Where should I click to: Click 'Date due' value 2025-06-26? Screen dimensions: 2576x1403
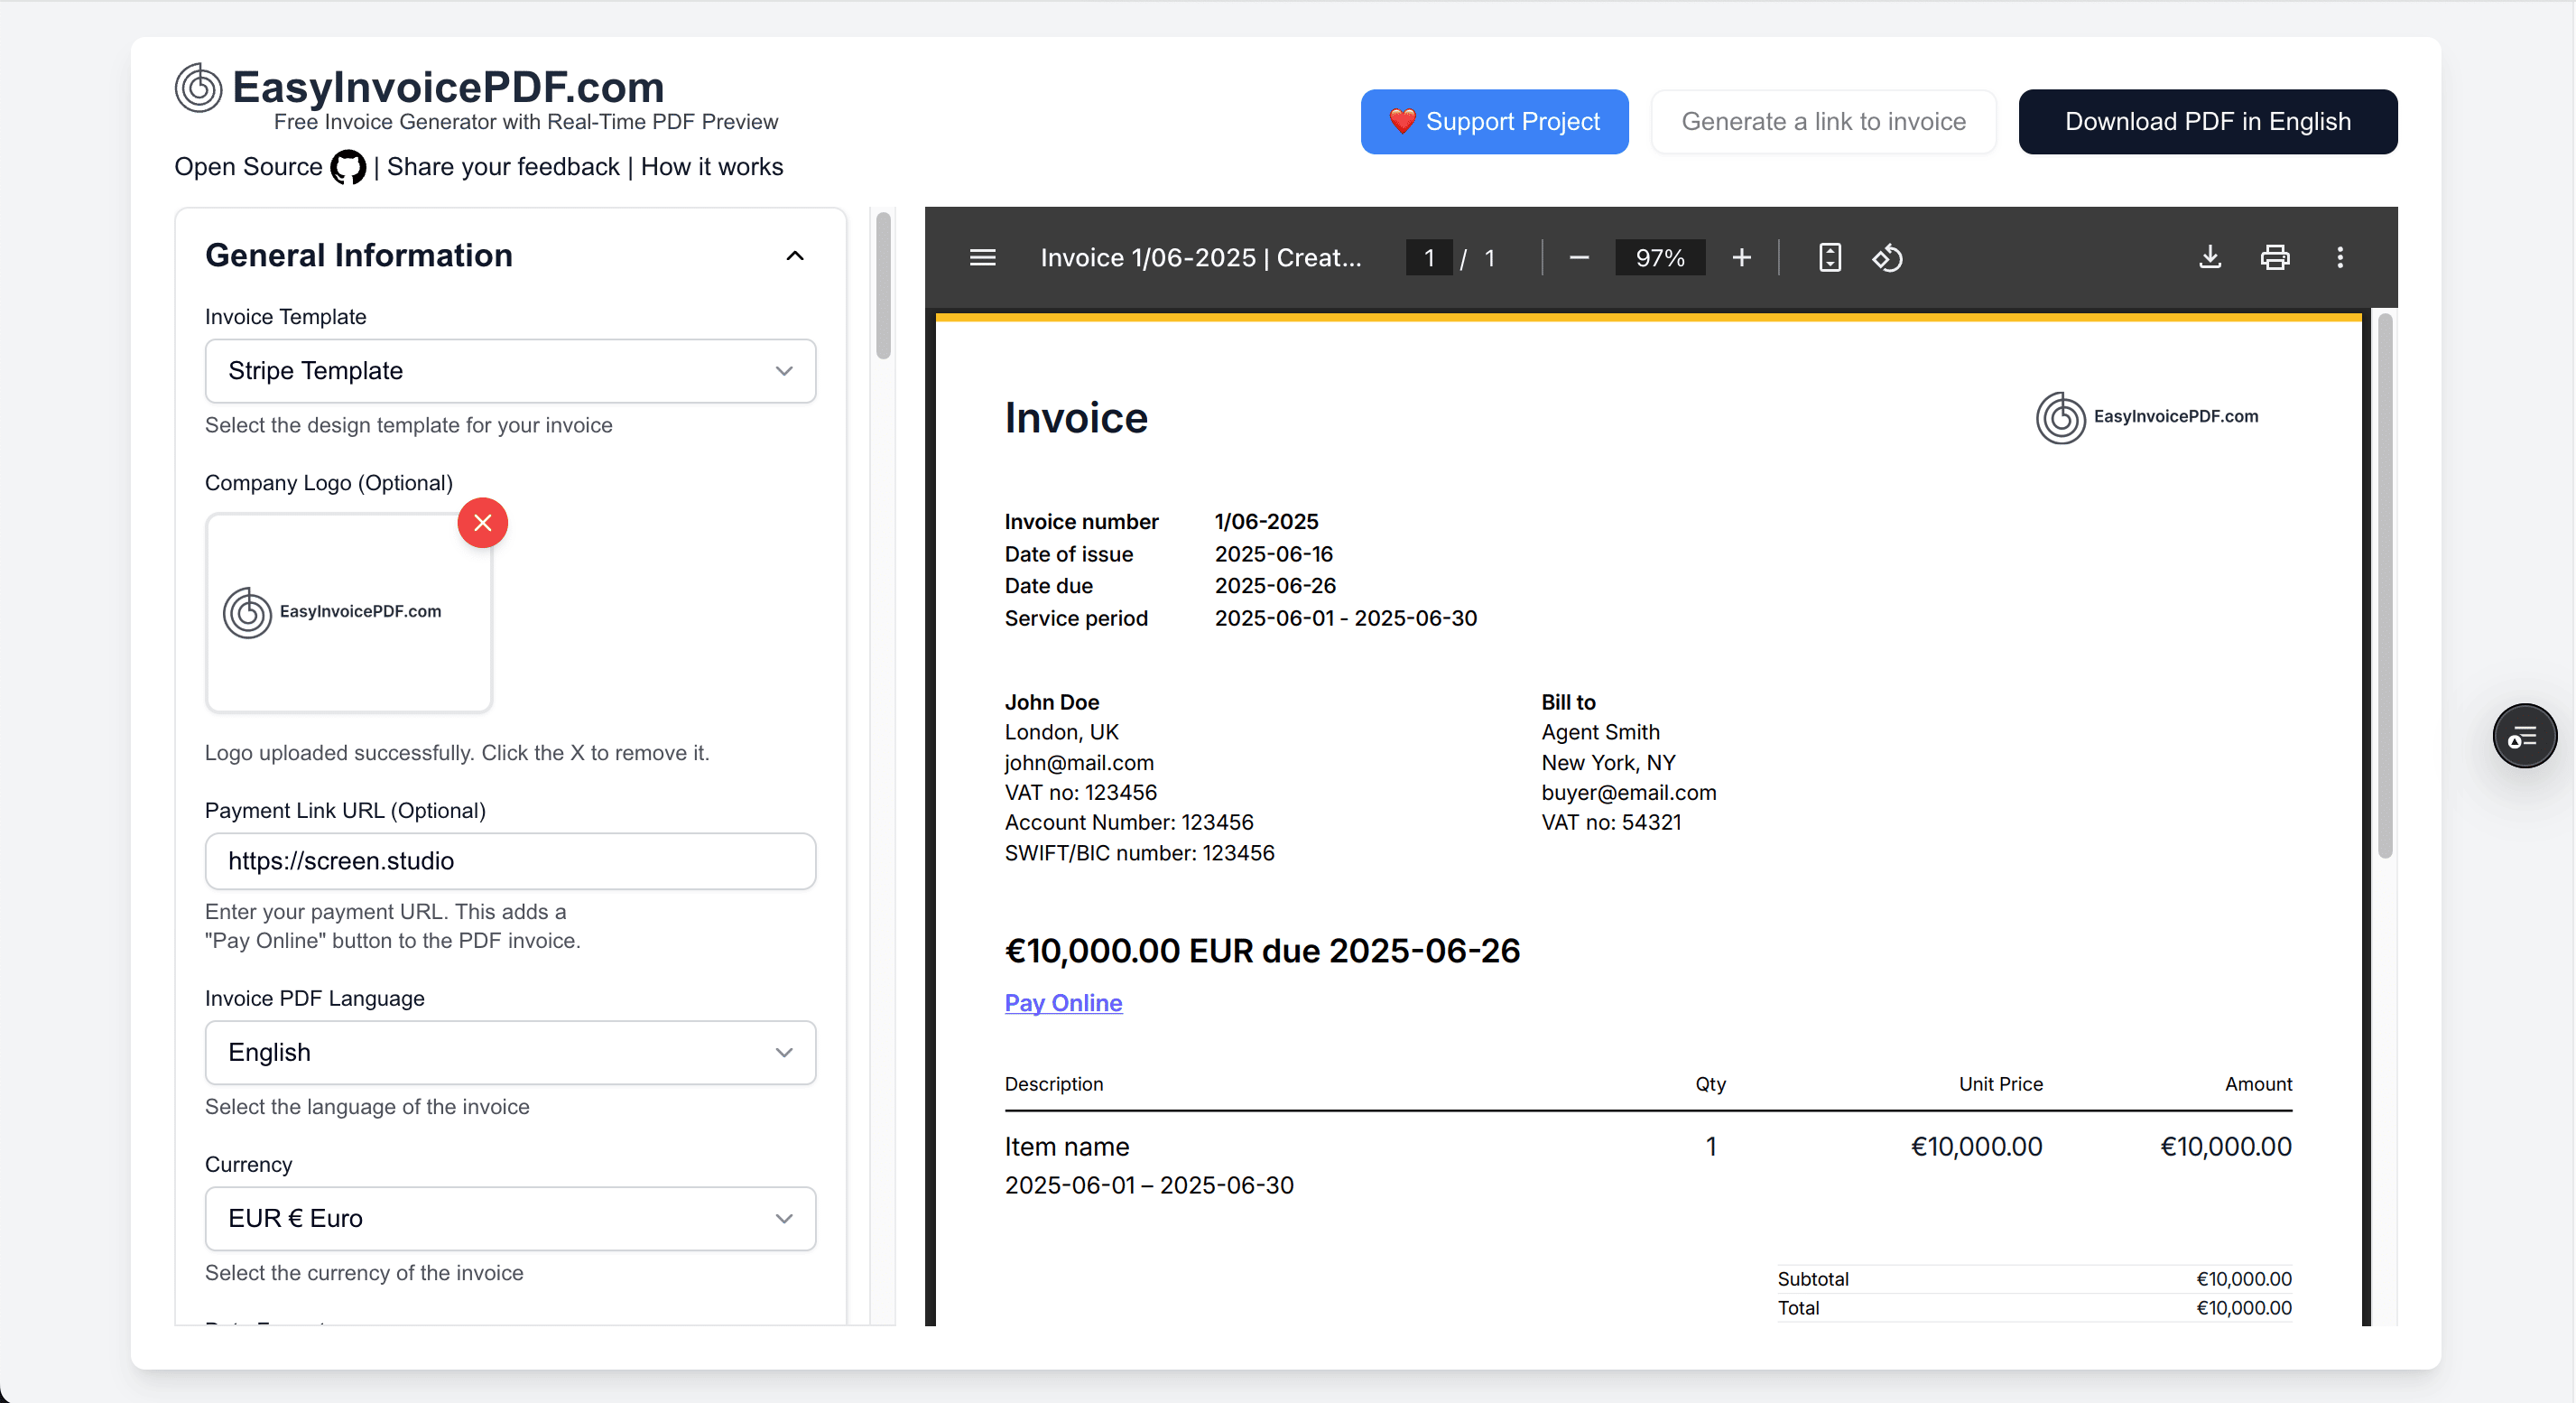click(x=1275, y=586)
